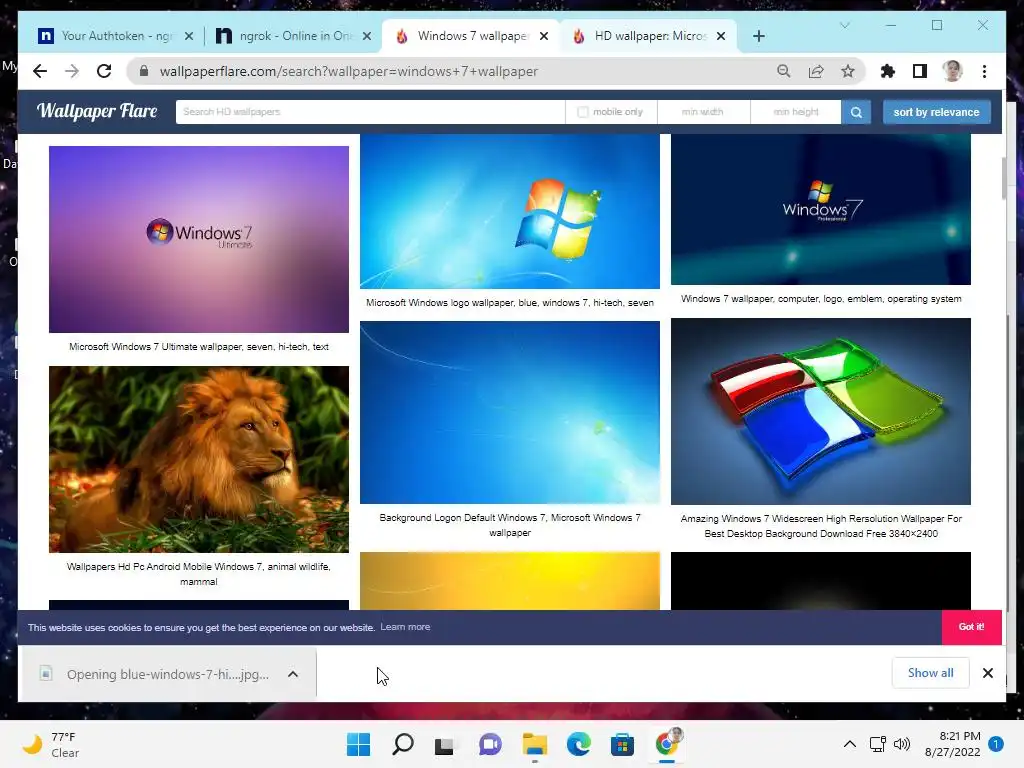The height and width of the screenshot is (768, 1024).
Task: Open Wallpaper Flare home logo
Action: [x=97, y=111]
